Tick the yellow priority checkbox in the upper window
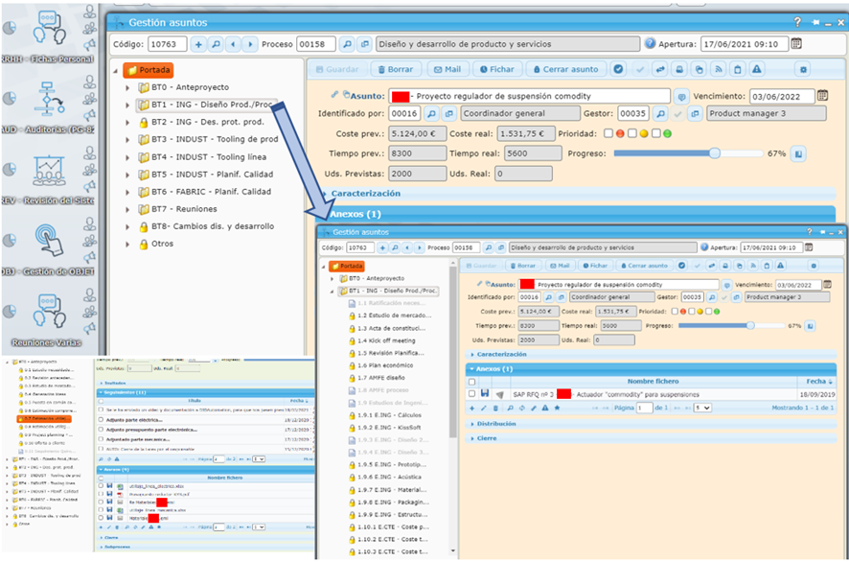849x562 pixels. [632, 133]
